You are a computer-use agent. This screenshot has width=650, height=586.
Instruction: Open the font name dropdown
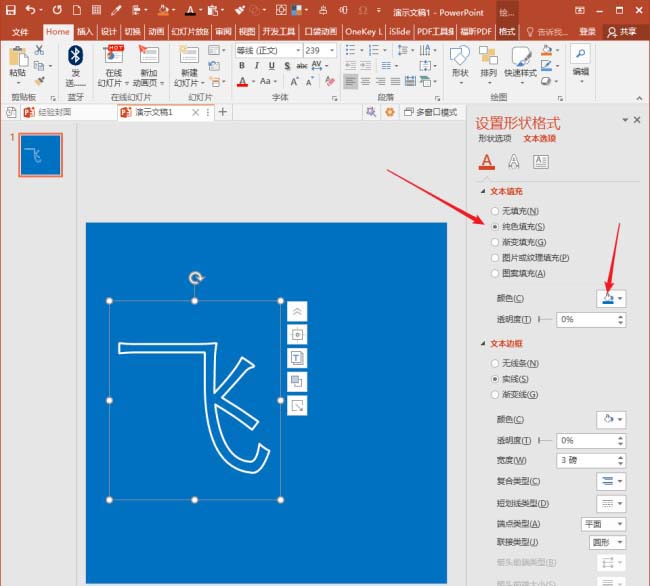tap(298, 51)
